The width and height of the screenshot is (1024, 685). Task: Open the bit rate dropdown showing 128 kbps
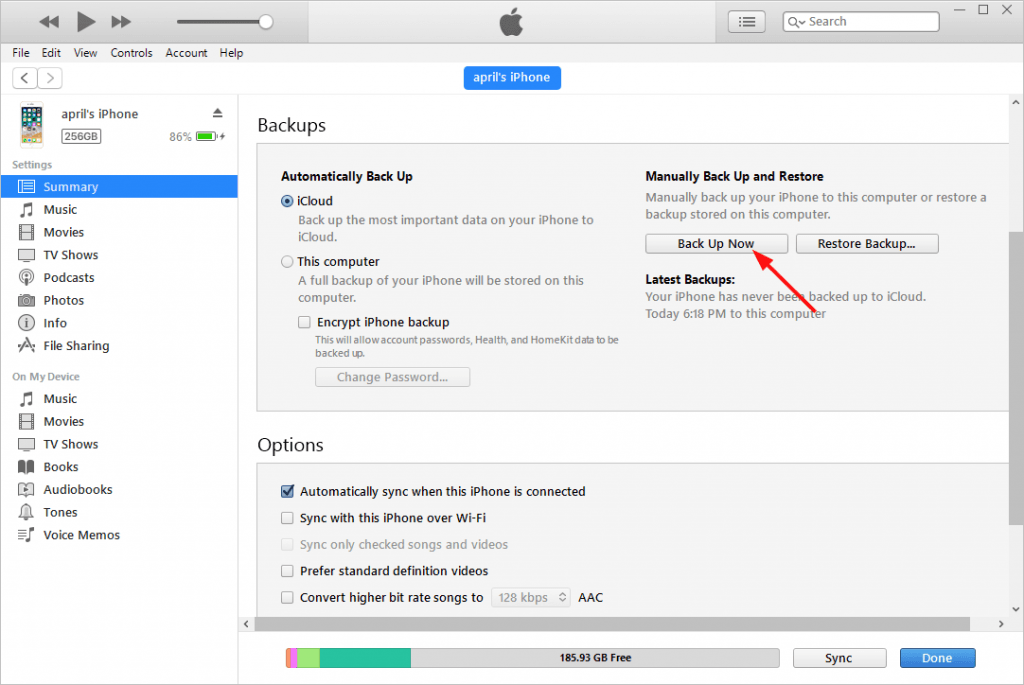coord(530,597)
